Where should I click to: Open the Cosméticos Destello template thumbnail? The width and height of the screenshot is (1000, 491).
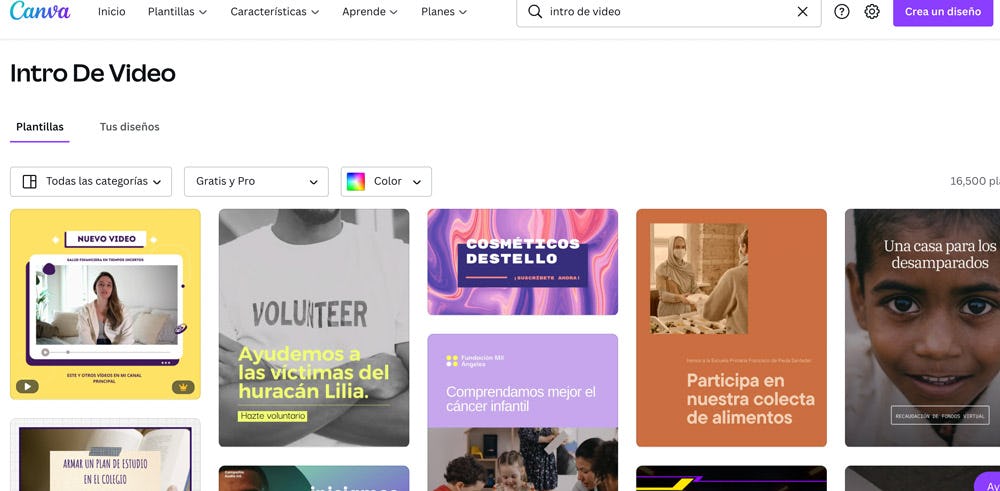click(x=522, y=262)
